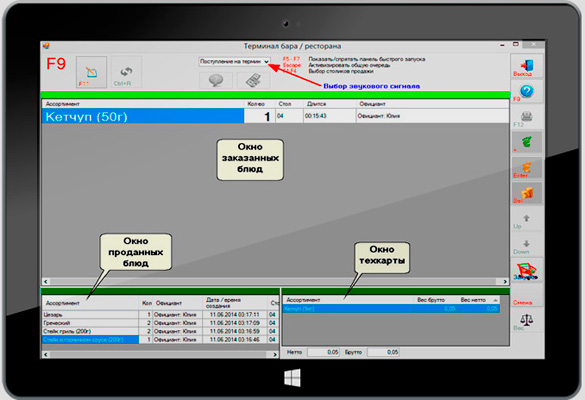Click the Нетто value field
The height and width of the screenshot is (400, 585).
click(x=323, y=352)
